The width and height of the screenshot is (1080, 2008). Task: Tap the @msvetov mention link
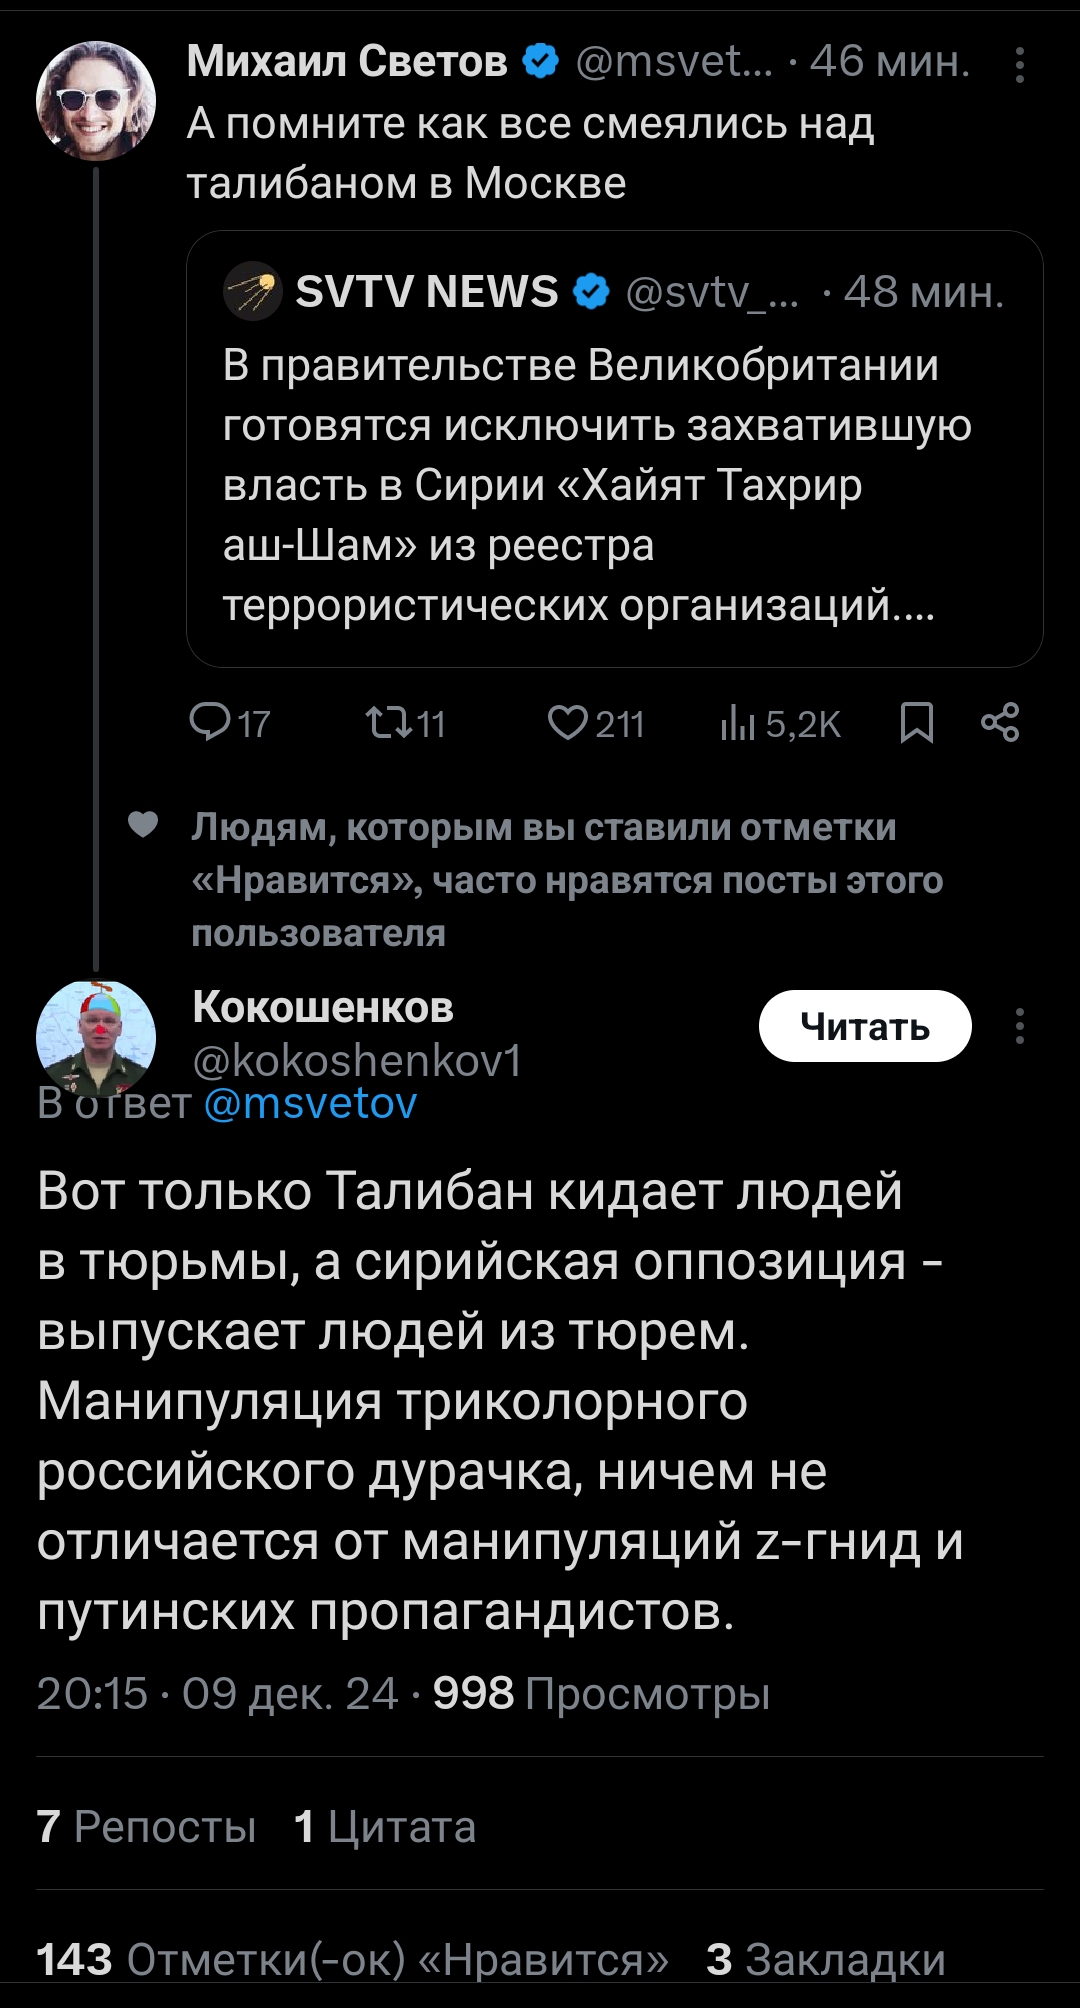pos(310,1103)
